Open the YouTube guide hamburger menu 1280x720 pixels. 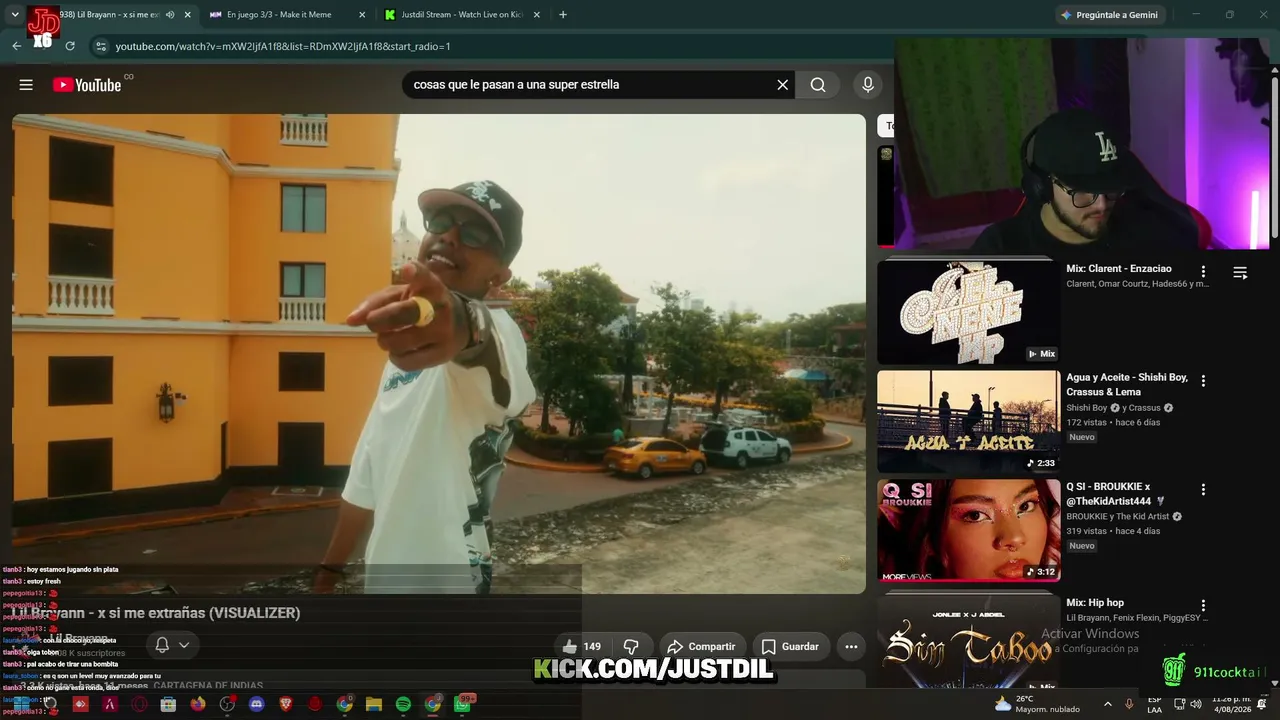[26, 85]
